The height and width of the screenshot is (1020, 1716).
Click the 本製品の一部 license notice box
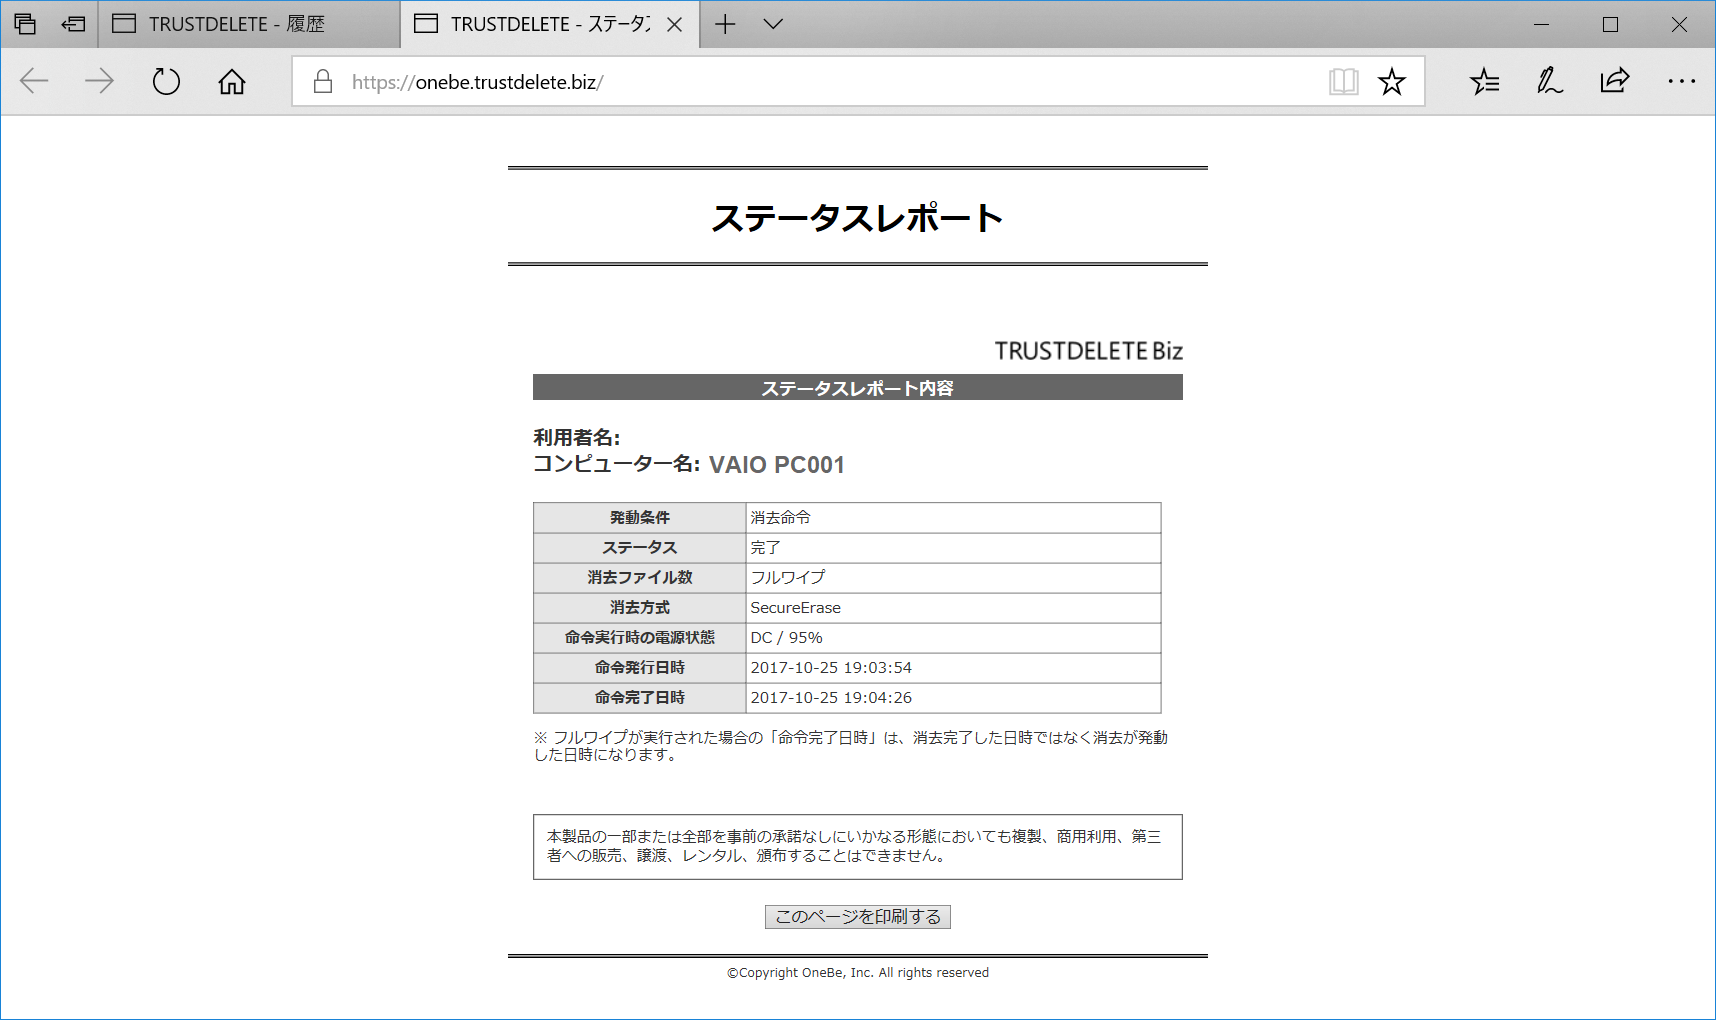point(858,847)
